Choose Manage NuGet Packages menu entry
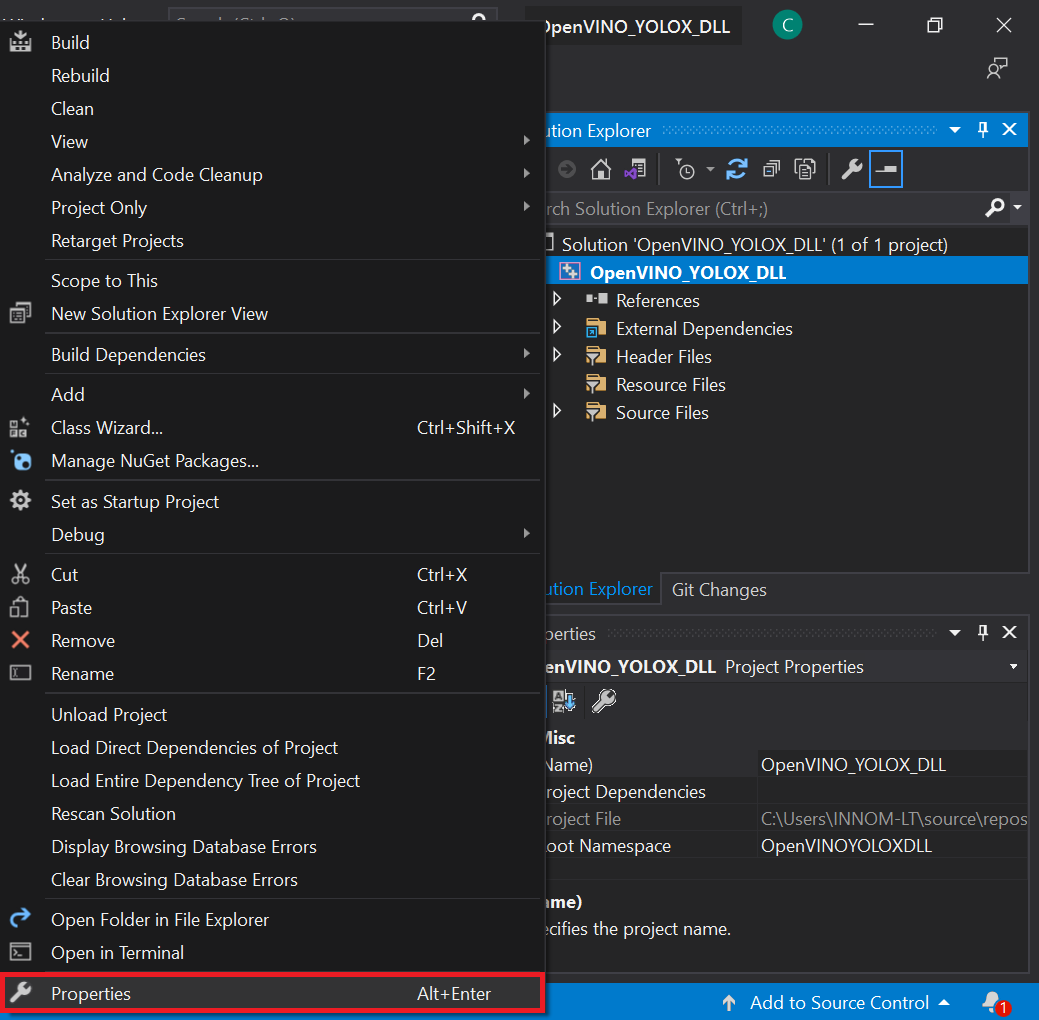 point(155,461)
